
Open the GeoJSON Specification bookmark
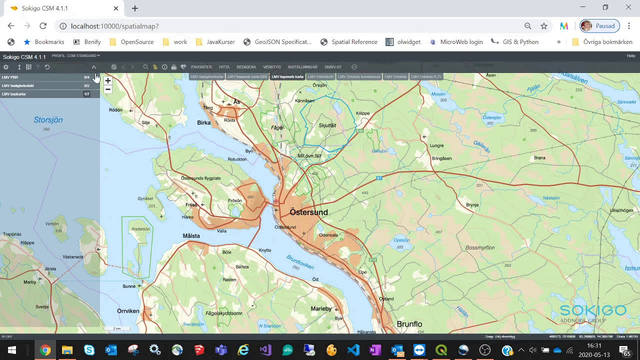click(x=278, y=42)
